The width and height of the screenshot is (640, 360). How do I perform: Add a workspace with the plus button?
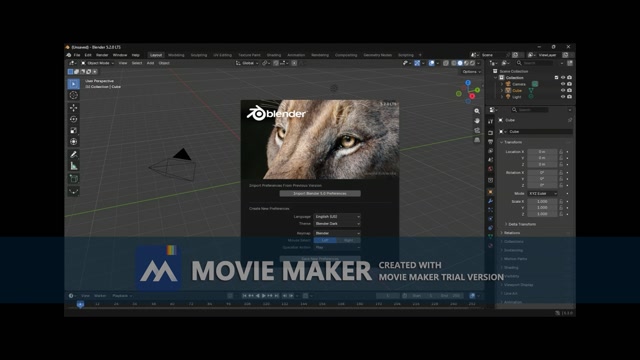[x=420, y=55]
